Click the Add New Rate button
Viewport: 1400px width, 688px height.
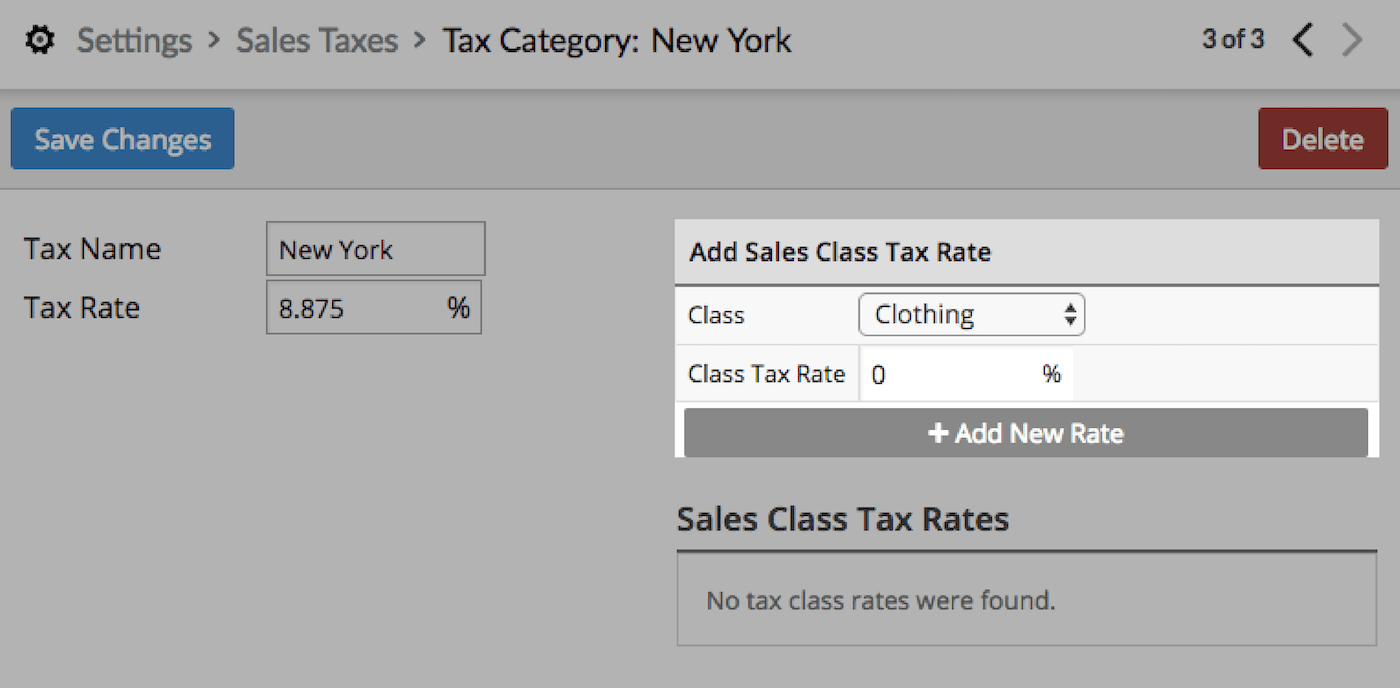1026,433
